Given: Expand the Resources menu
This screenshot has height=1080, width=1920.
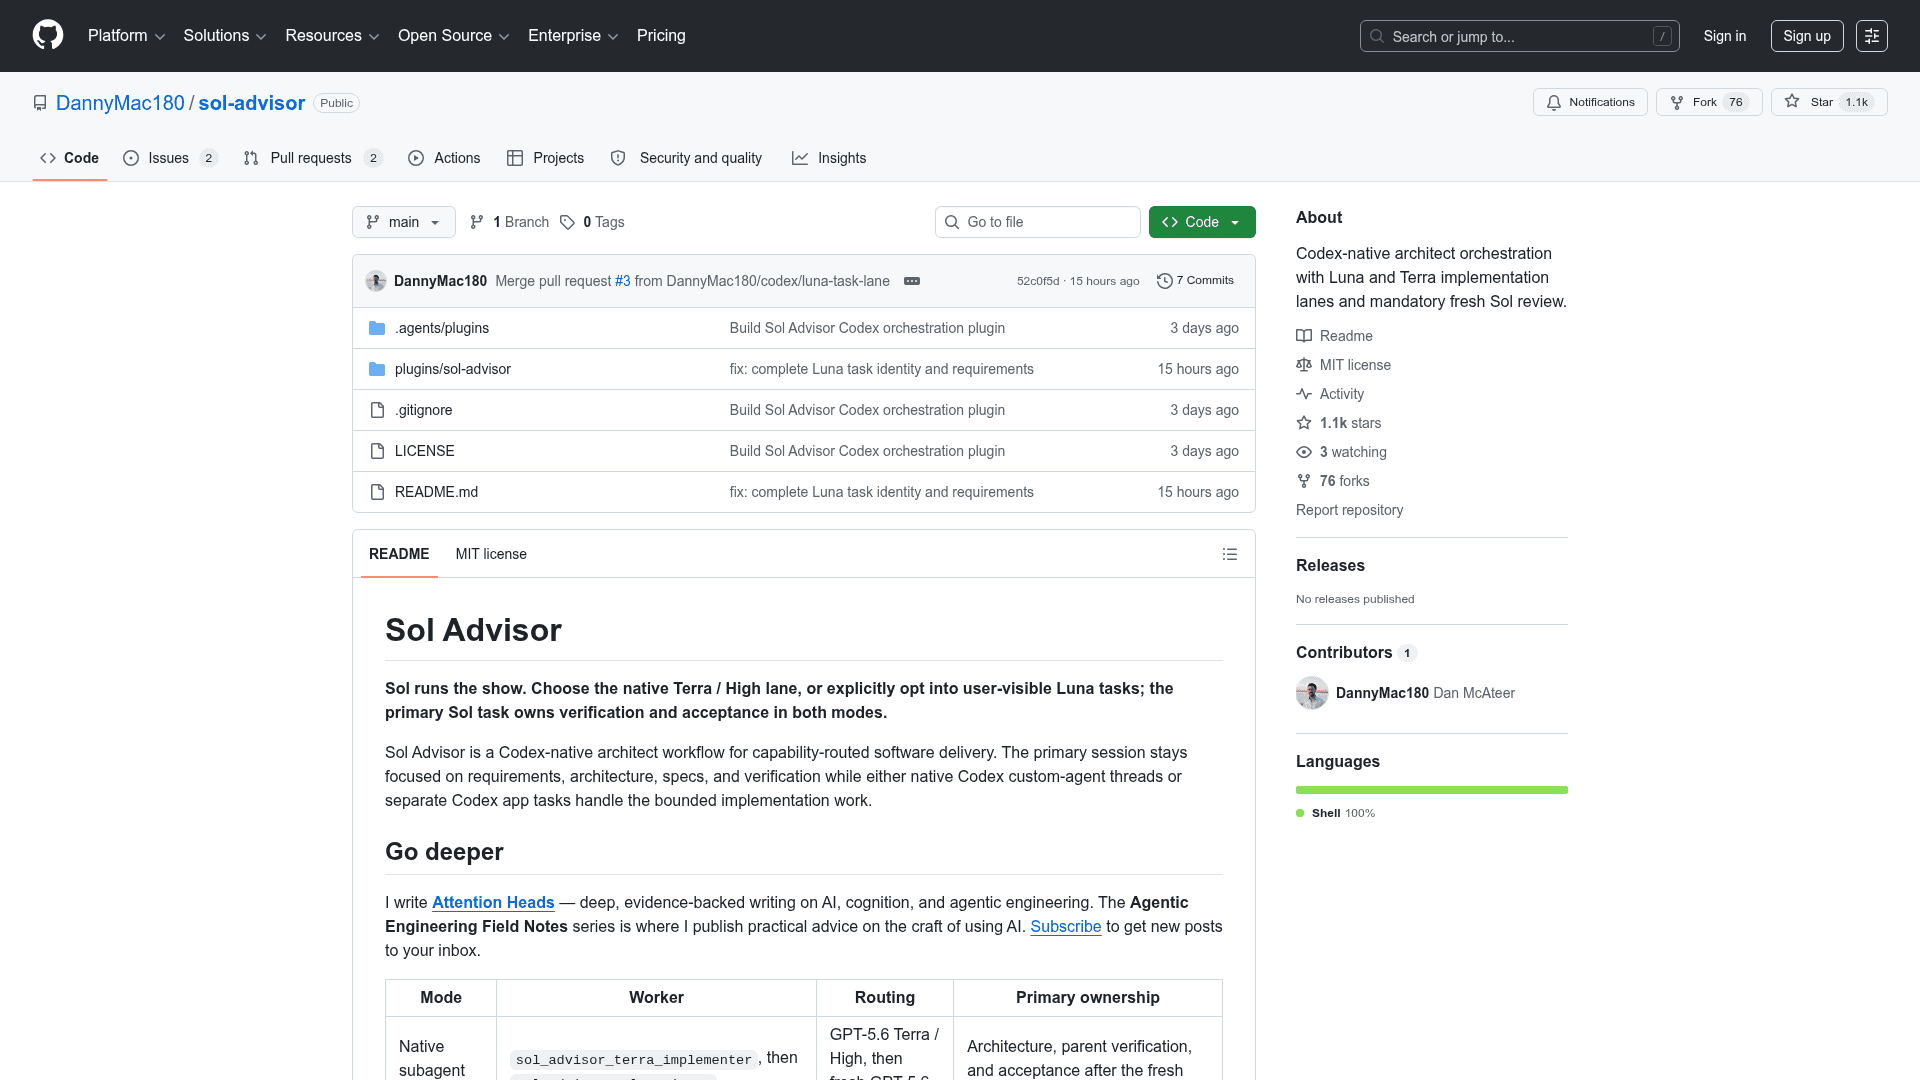Looking at the screenshot, I should [x=332, y=36].
